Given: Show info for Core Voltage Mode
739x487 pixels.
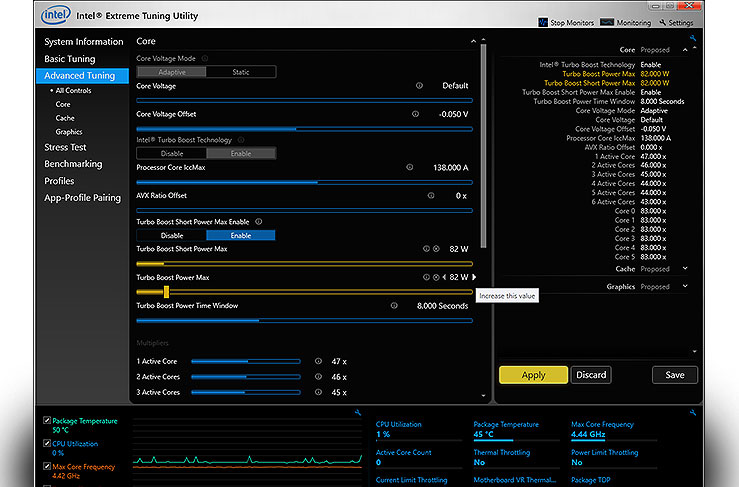Looking at the screenshot, I should point(205,58).
